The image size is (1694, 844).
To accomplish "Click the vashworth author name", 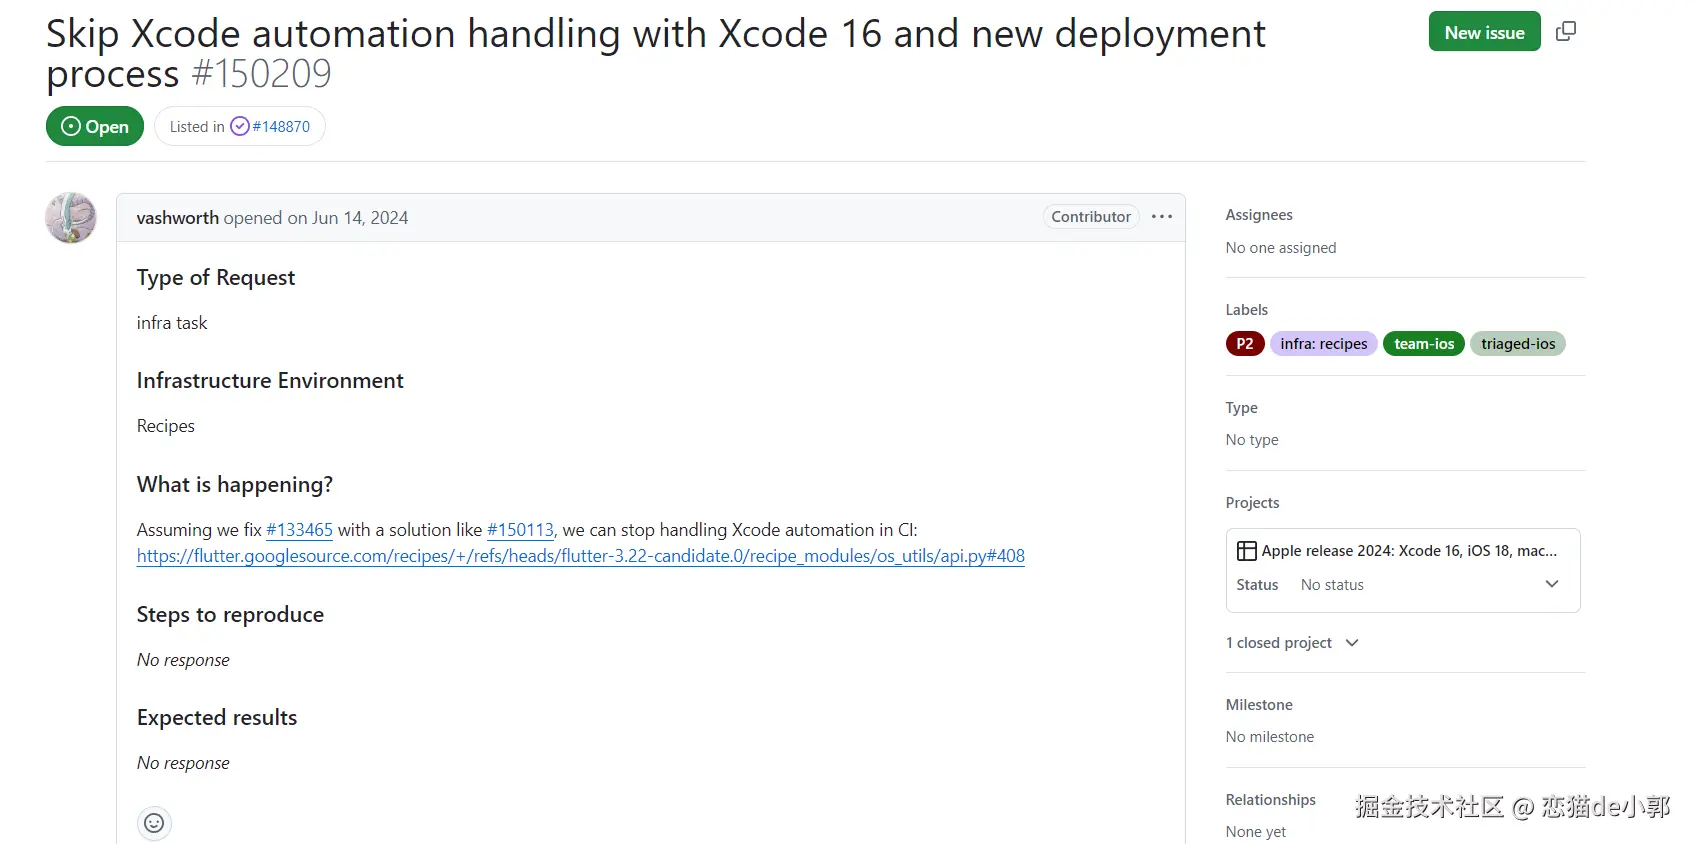I will click(177, 218).
